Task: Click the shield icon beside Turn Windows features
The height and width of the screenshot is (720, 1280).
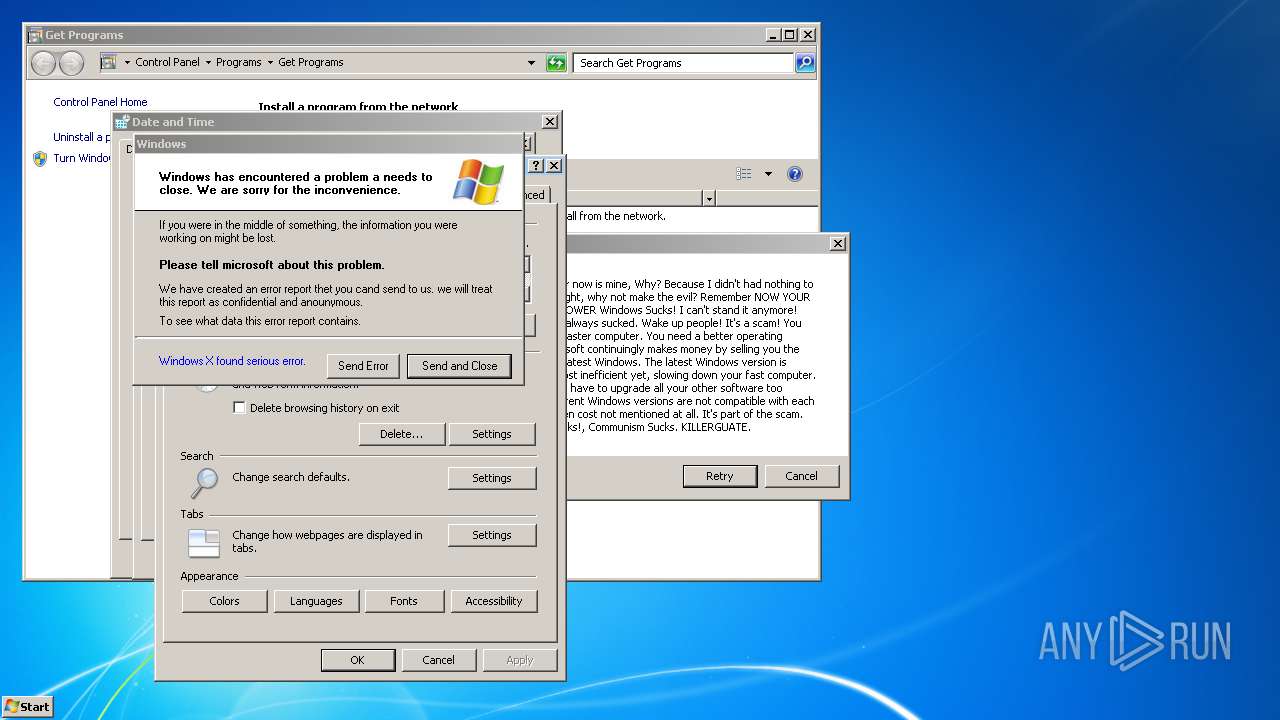Action: pos(40,158)
